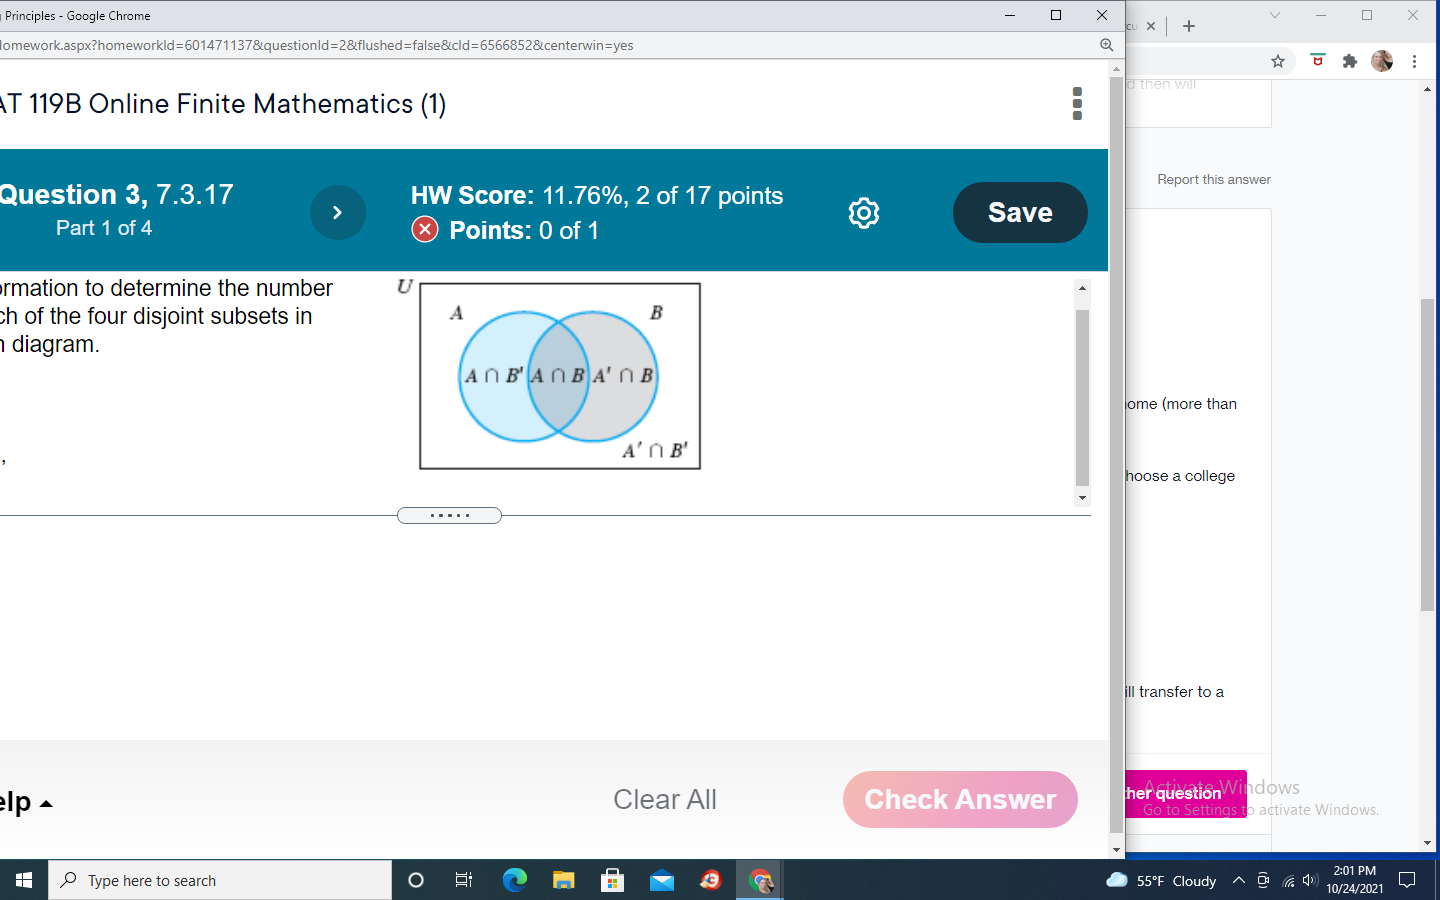Click the vertical dots menu near the course title
The width and height of the screenshot is (1440, 900).
point(1077,104)
